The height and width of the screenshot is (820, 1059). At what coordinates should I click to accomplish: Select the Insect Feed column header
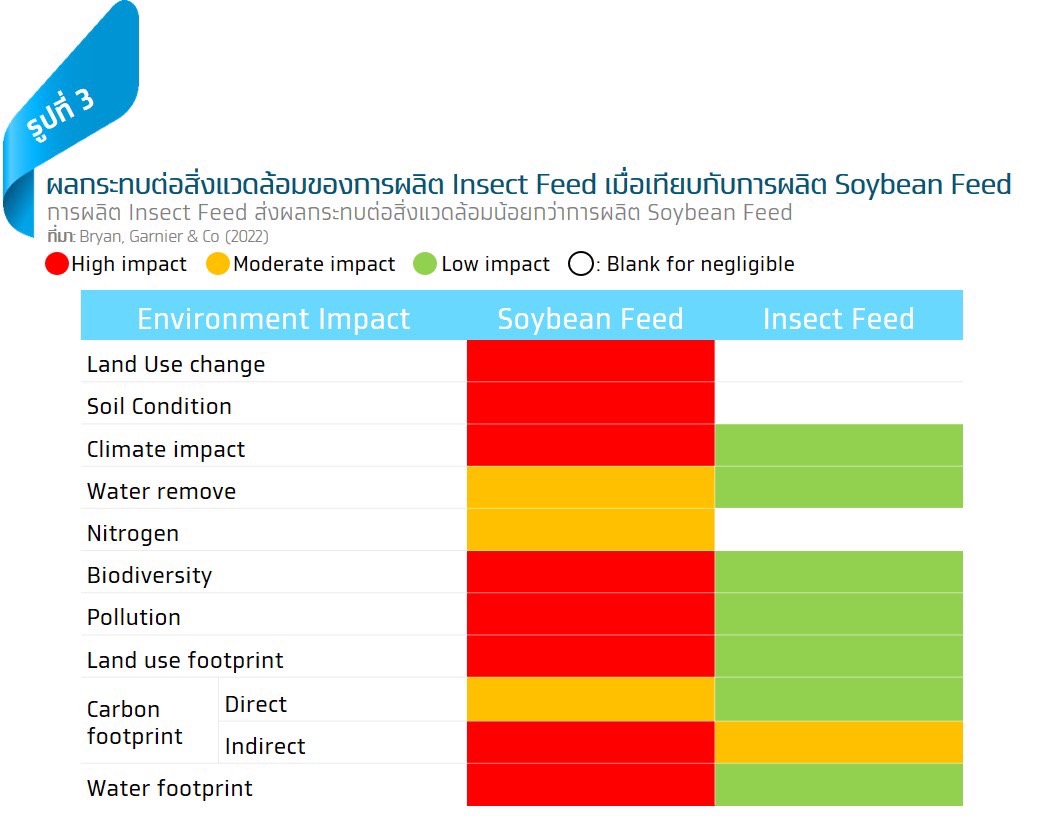[838, 318]
